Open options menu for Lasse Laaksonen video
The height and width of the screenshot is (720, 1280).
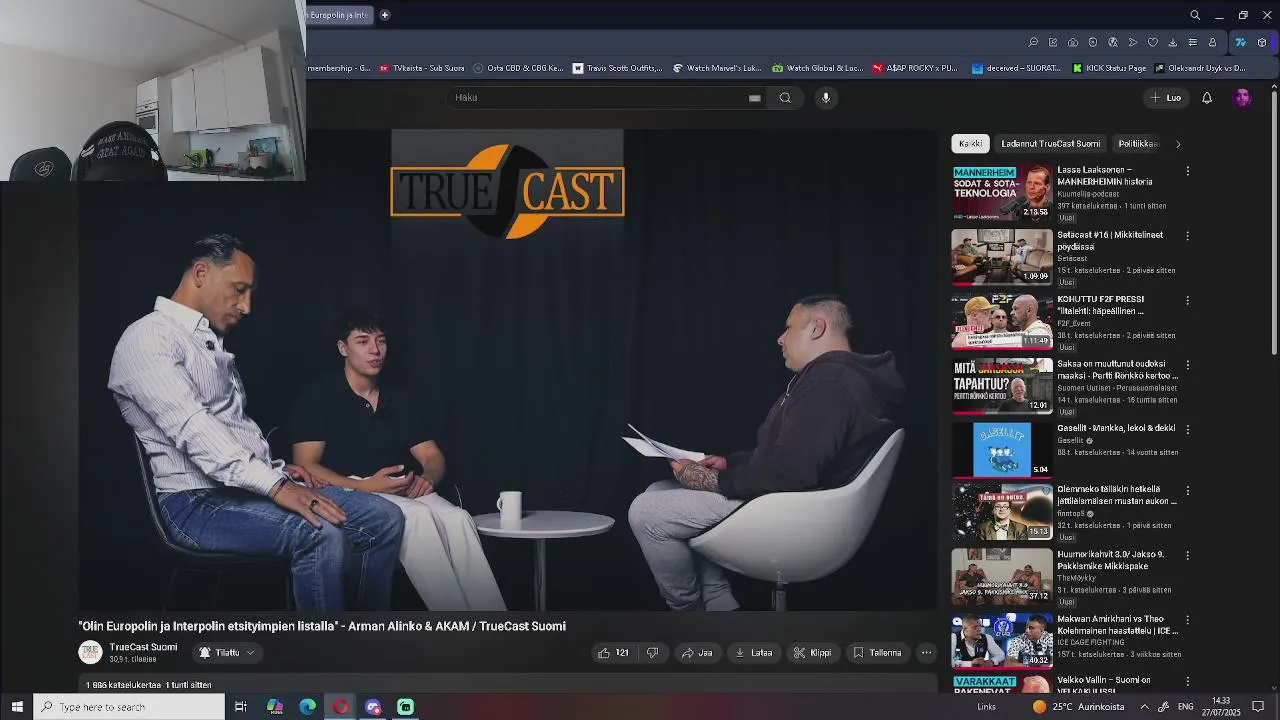point(1187,171)
